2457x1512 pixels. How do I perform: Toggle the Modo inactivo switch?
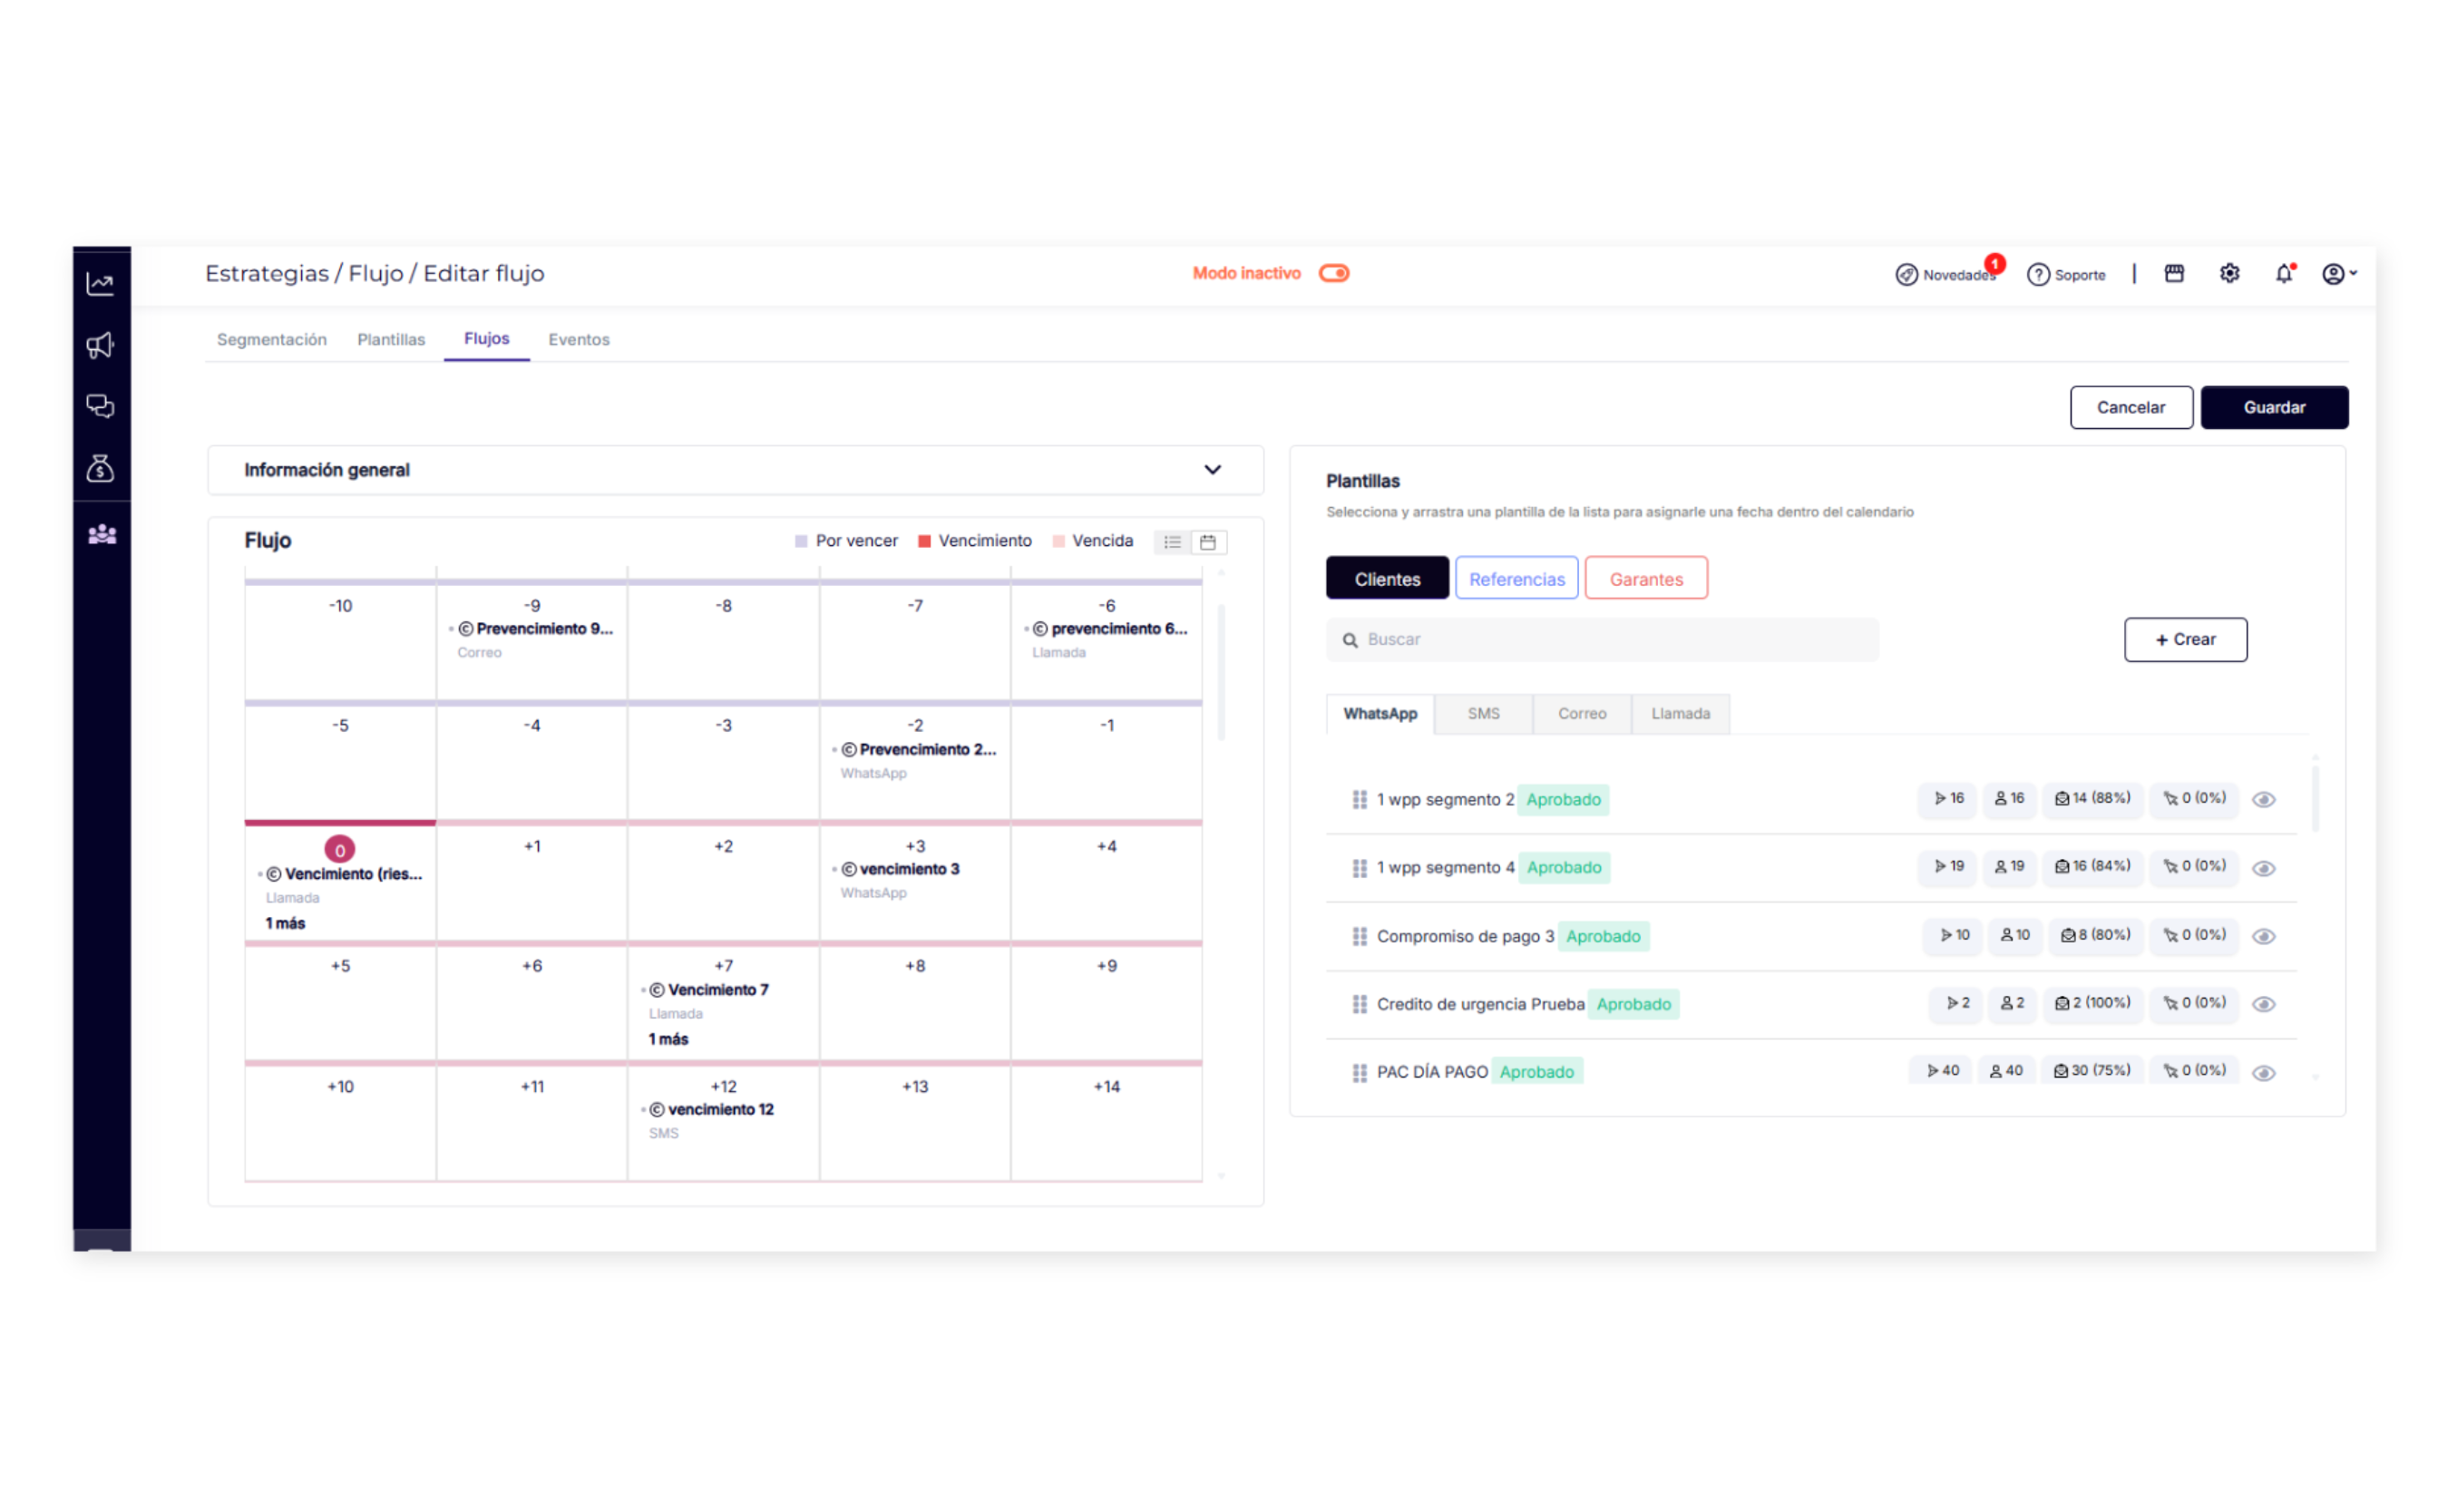click(1334, 272)
